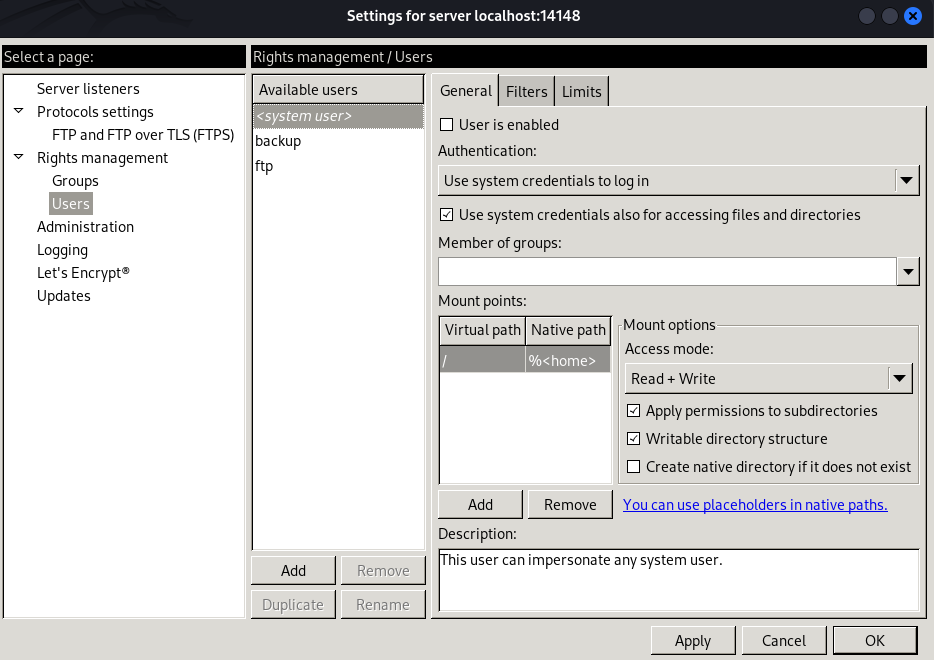Open the Let's Encrypt page
The height and width of the screenshot is (660, 934).
click(x=83, y=273)
